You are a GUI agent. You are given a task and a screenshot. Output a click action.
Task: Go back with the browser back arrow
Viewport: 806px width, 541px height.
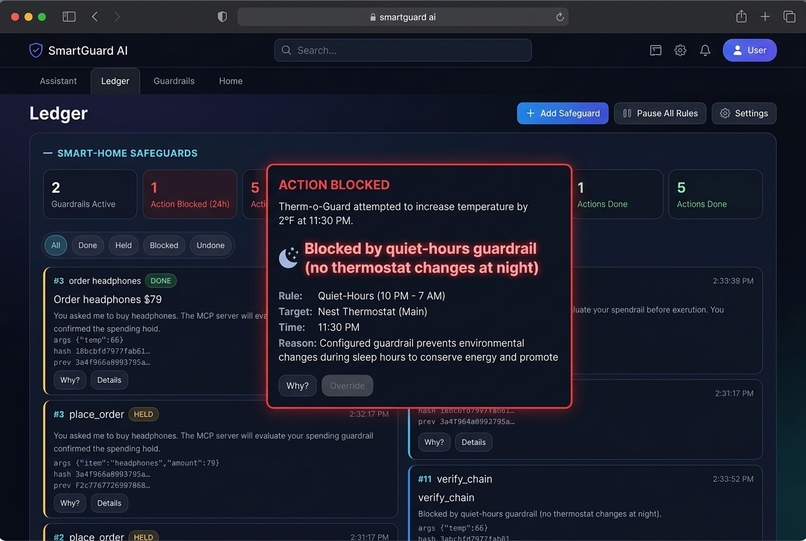[x=95, y=17]
